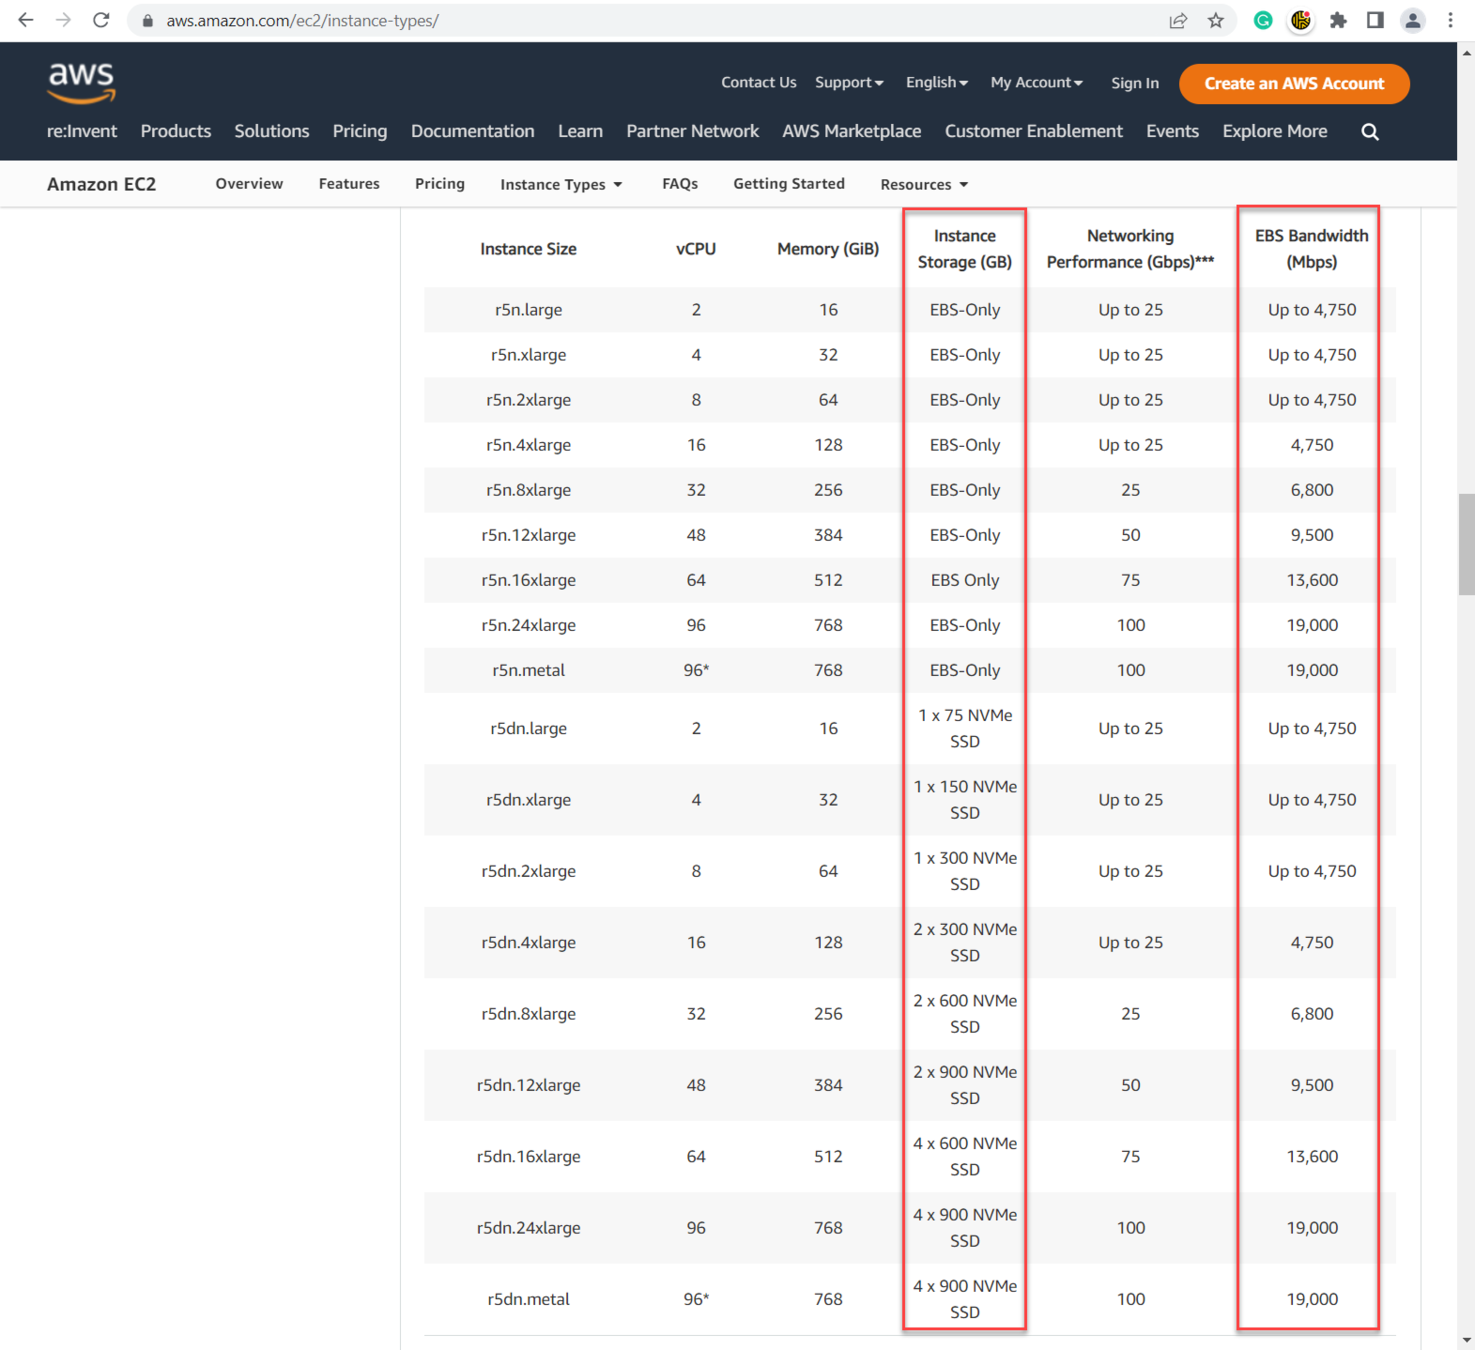Open the Partner Network menu
The image size is (1475, 1350).
693,131
